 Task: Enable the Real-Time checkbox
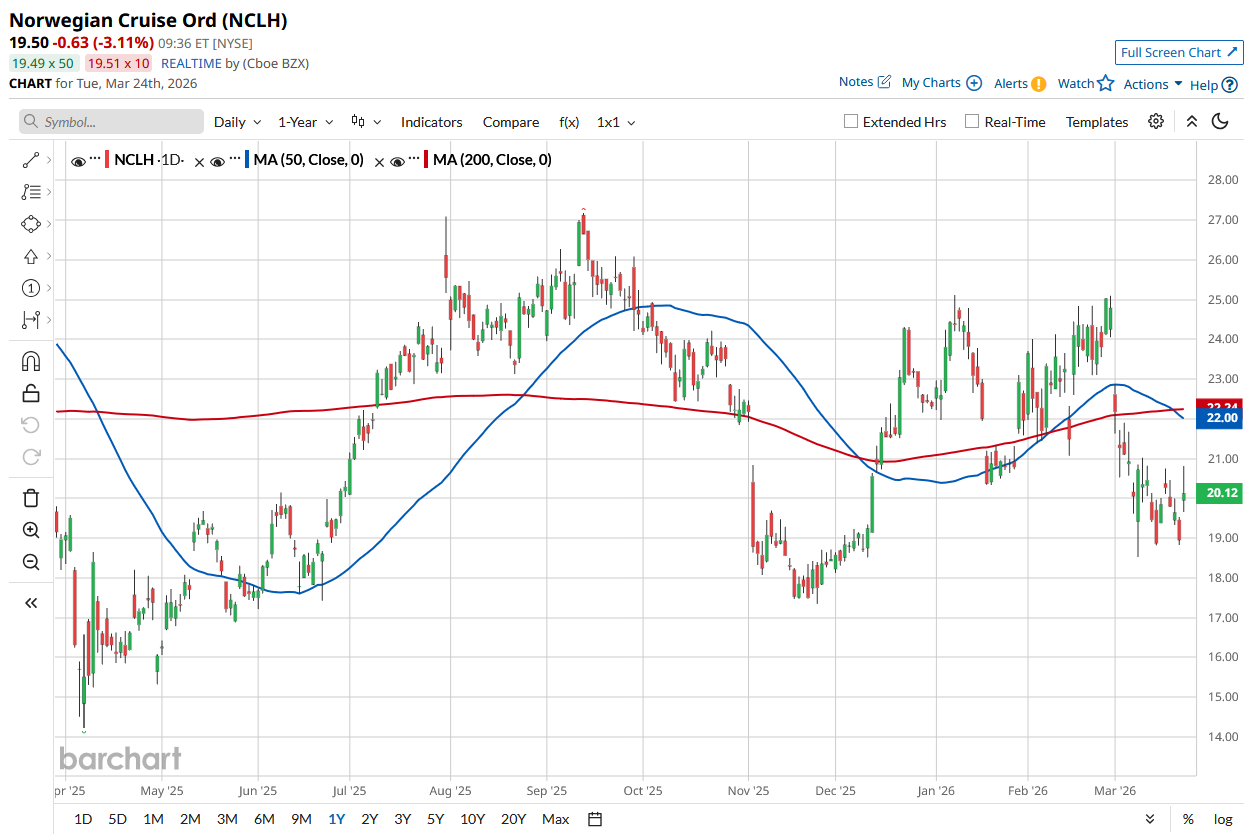click(972, 122)
